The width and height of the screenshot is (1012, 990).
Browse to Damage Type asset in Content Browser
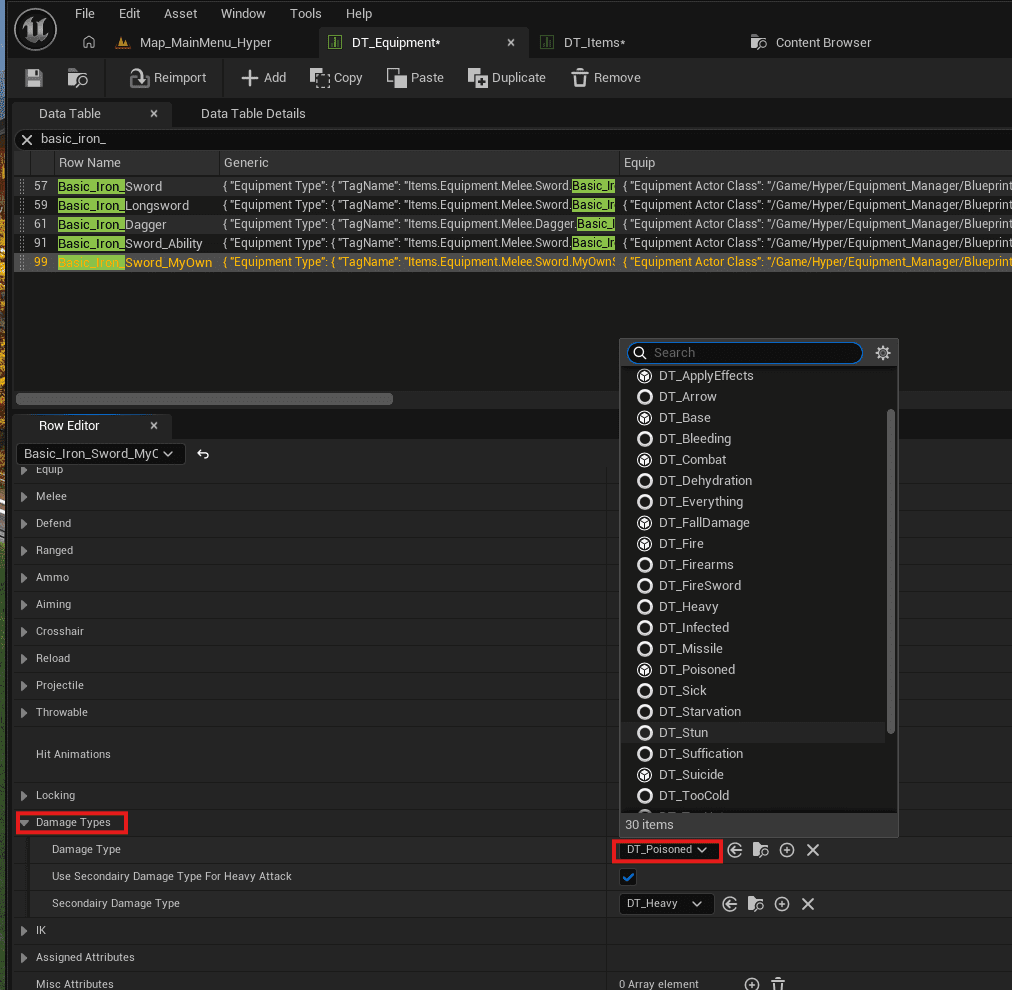760,850
